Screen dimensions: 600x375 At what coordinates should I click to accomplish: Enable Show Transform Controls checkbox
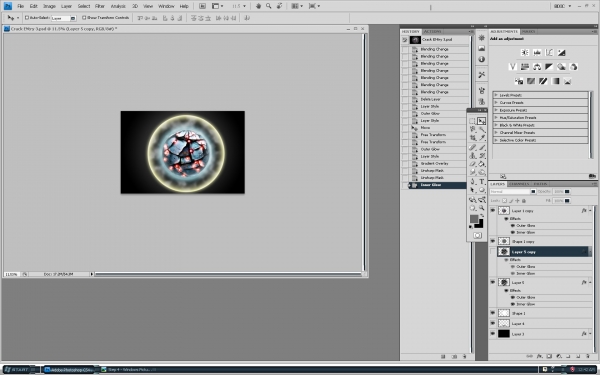[x=84, y=18]
